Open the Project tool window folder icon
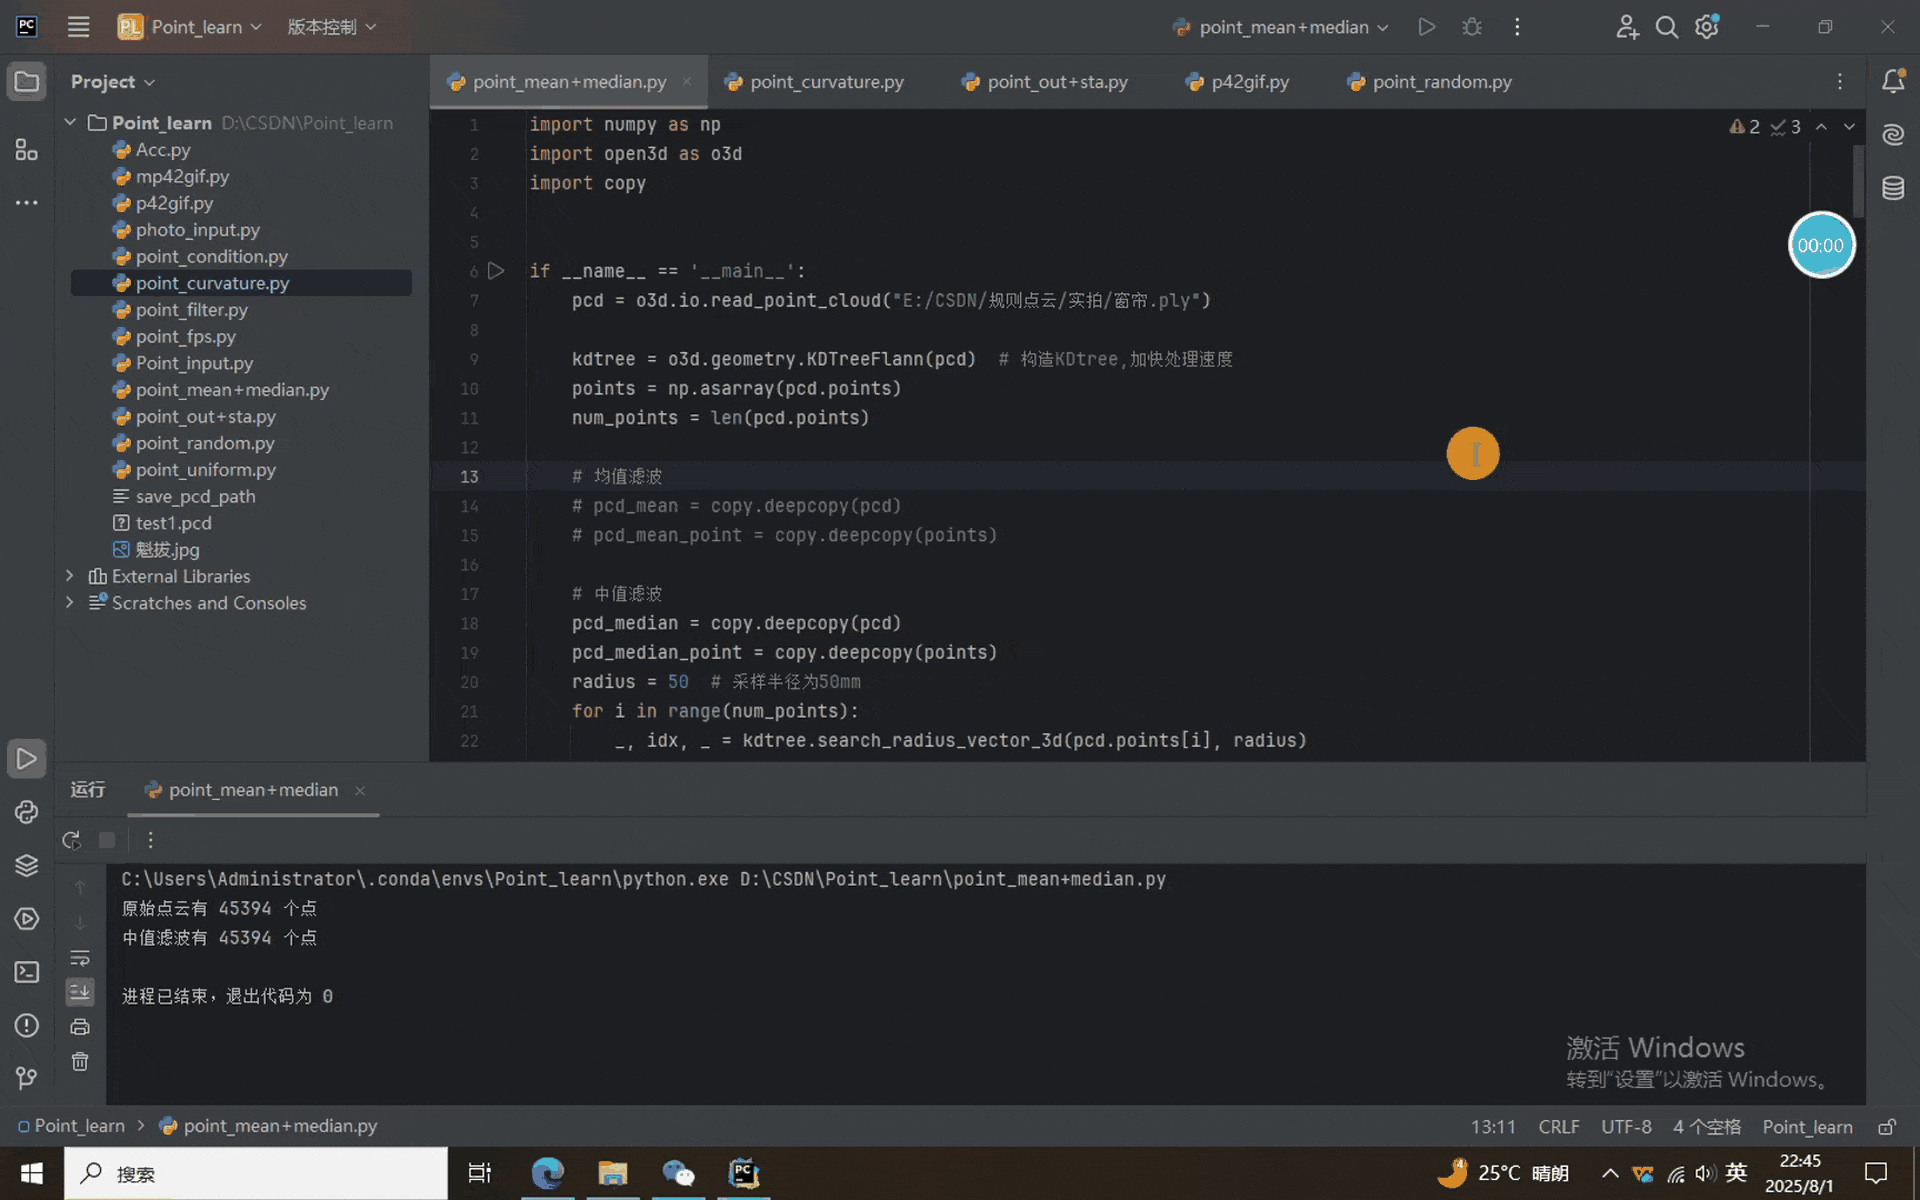This screenshot has width=1920, height=1200. click(27, 82)
